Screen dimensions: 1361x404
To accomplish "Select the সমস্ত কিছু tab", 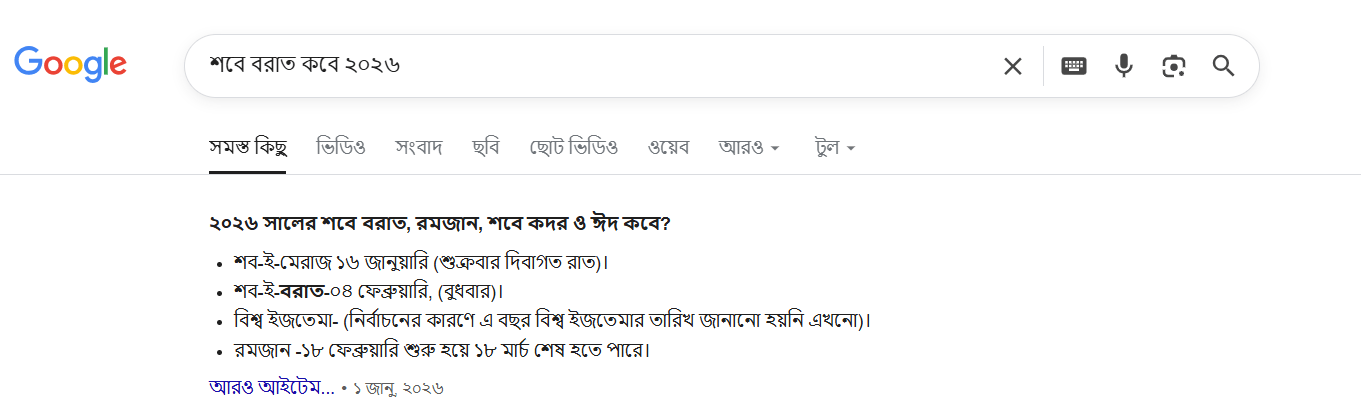I will pos(248,148).
